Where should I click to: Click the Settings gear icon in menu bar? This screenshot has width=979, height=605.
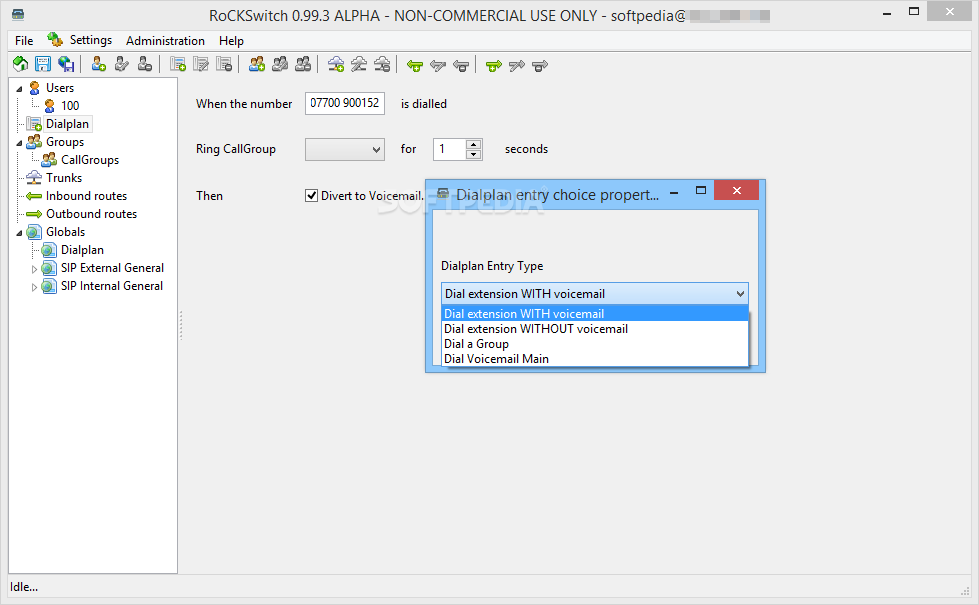[55, 39]
